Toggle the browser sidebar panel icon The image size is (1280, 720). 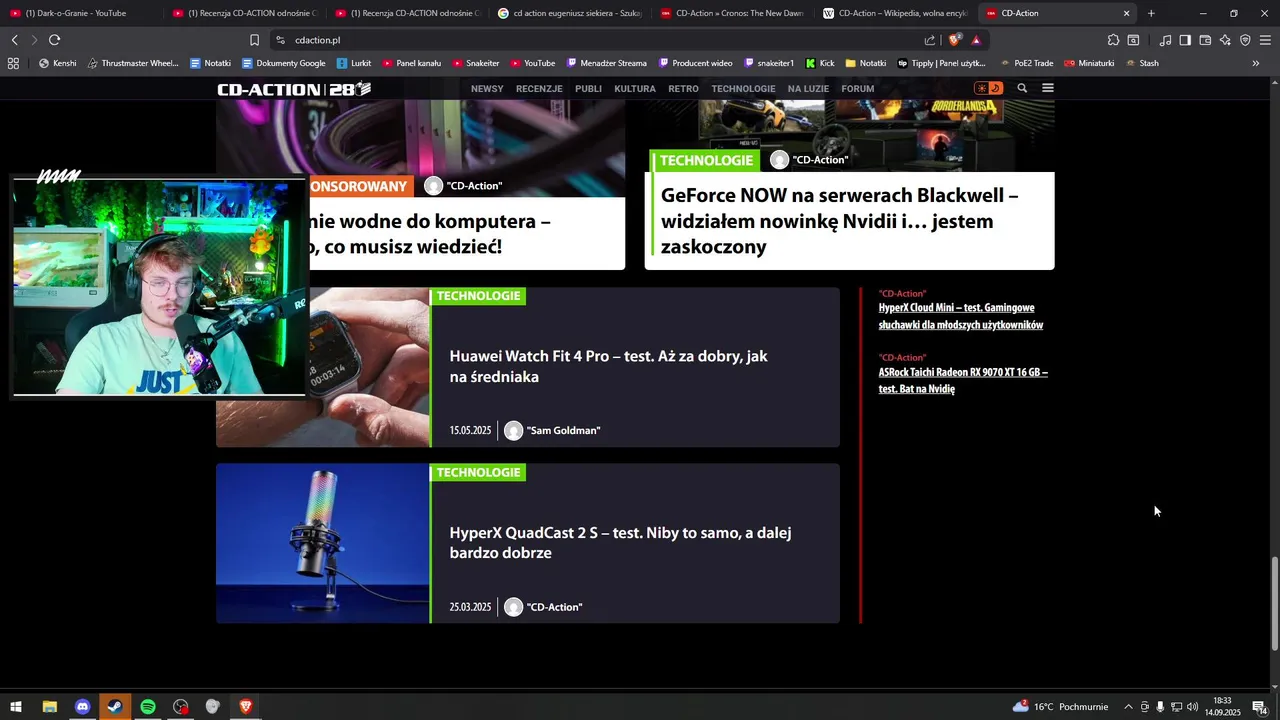[1185, 40]
